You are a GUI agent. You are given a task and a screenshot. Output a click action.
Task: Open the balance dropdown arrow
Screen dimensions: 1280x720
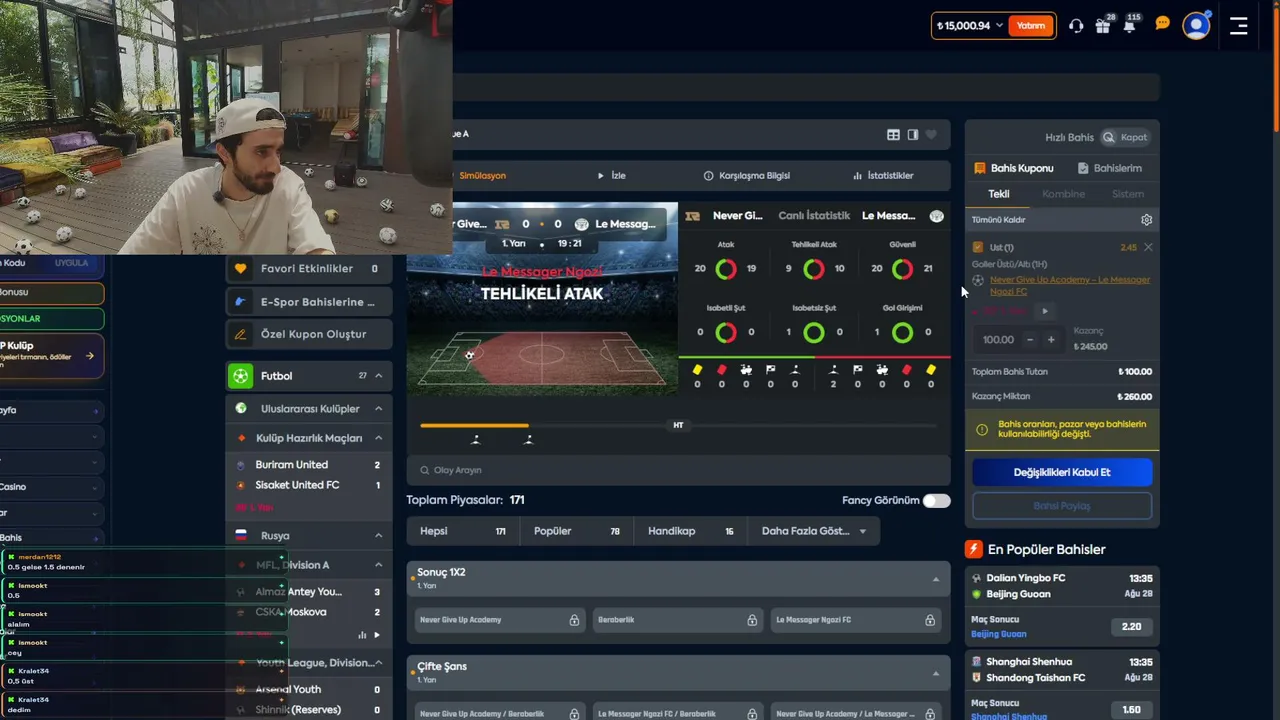pos(999,26)
